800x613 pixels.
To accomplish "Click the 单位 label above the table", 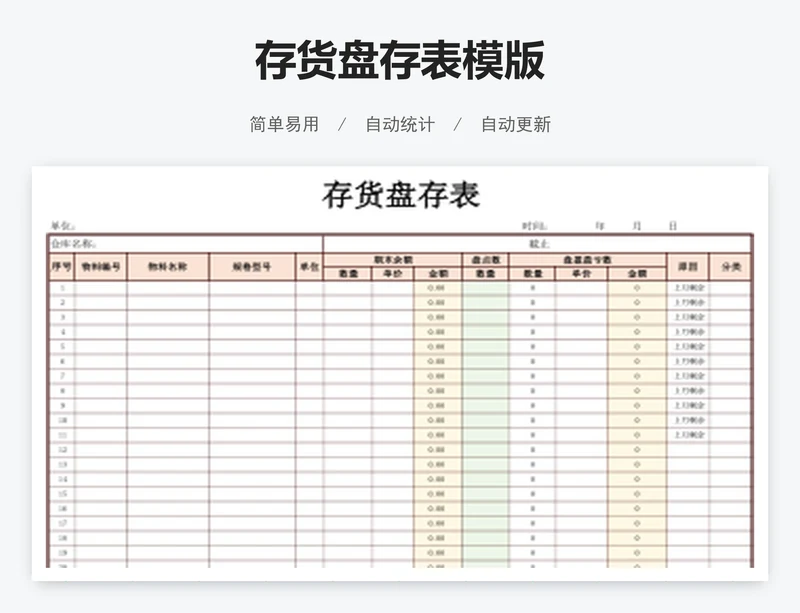I will [x=63, y=226].
